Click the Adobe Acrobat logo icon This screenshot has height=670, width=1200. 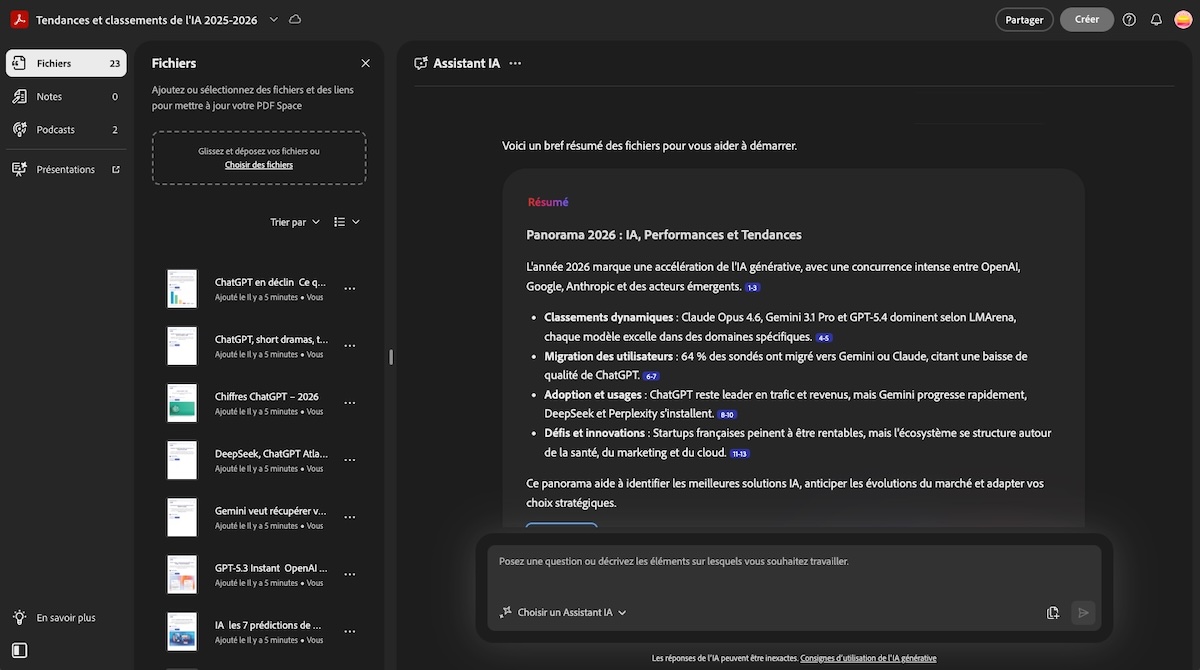18,20
